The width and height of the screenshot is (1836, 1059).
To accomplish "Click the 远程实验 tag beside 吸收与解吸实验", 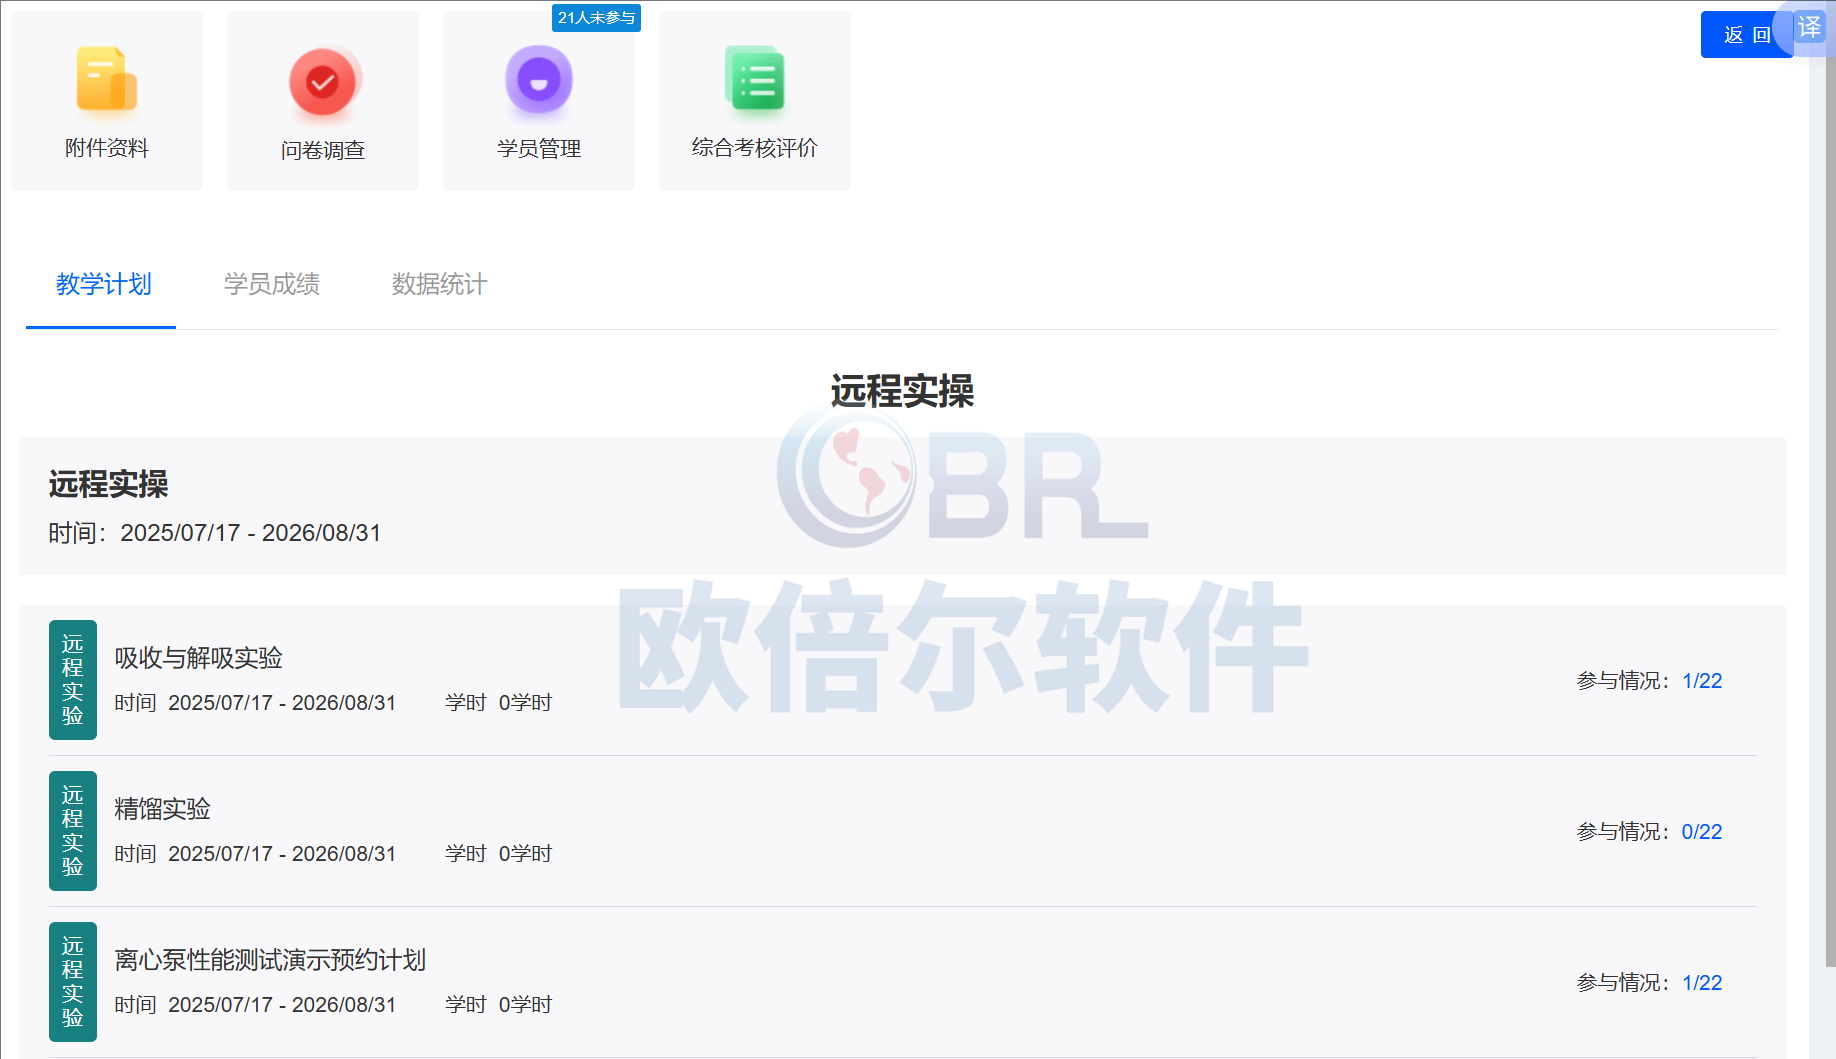I will tap(73, 680).
